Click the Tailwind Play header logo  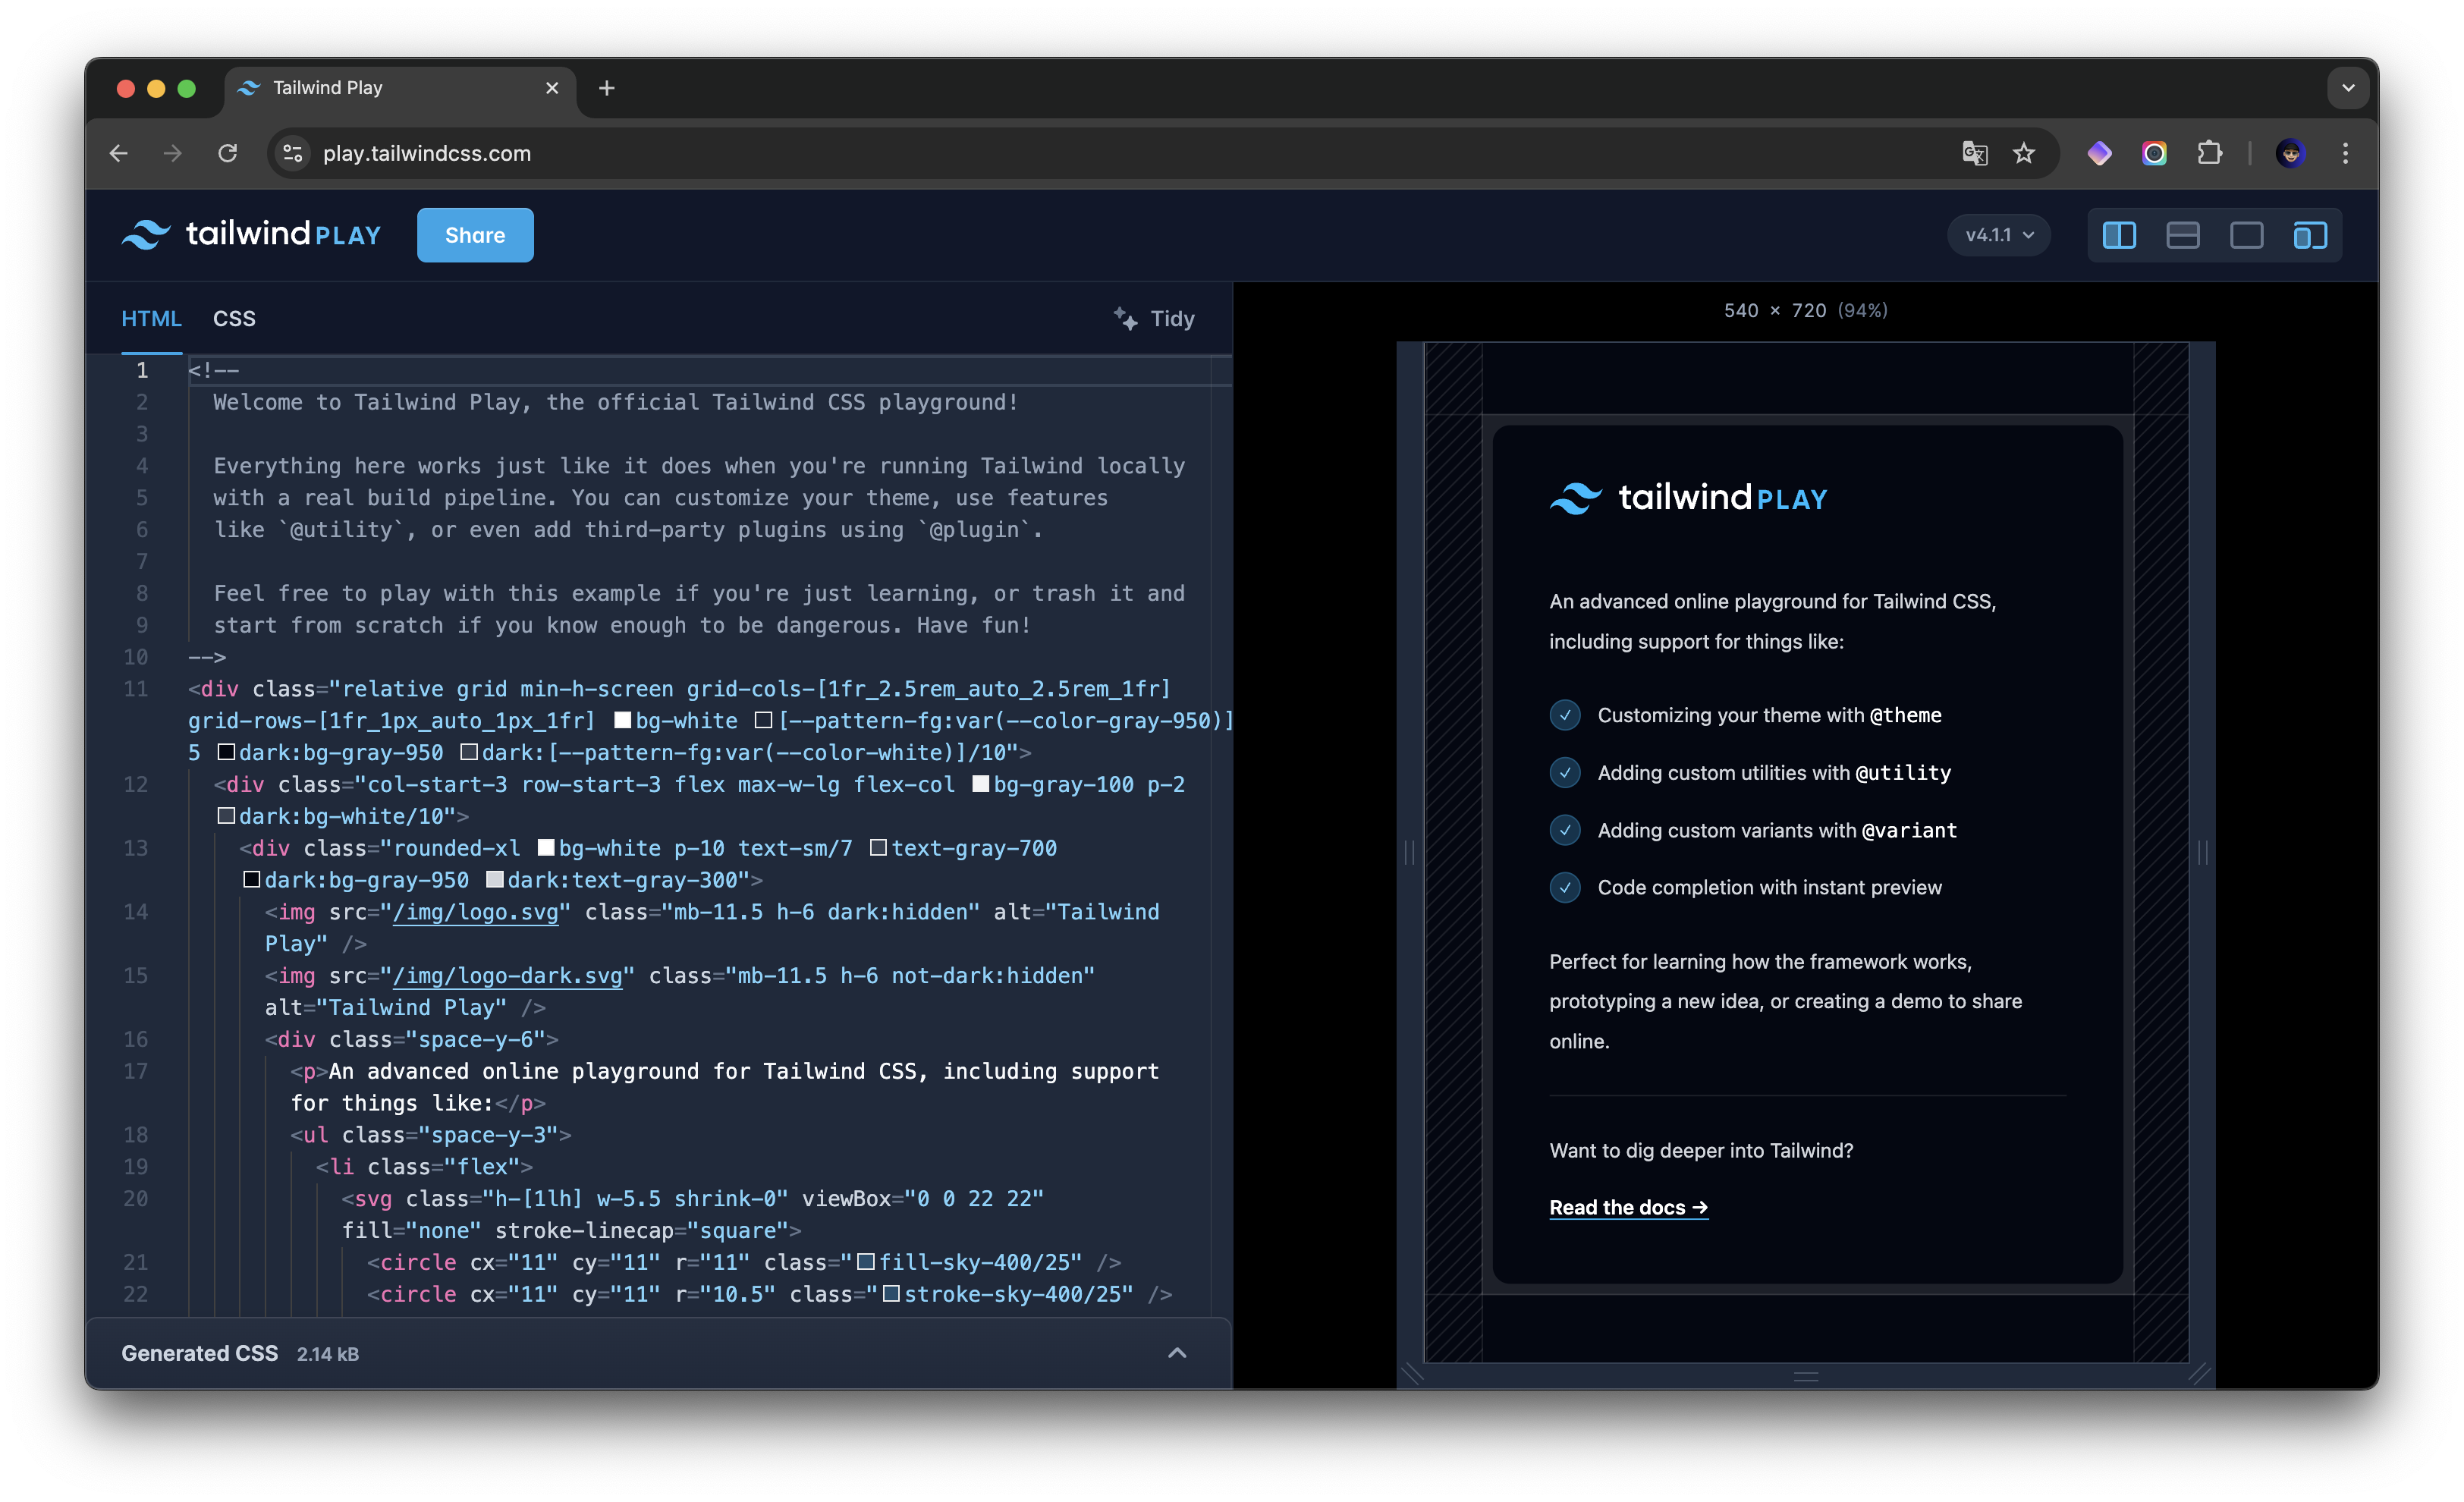click(x=251, y=235)
